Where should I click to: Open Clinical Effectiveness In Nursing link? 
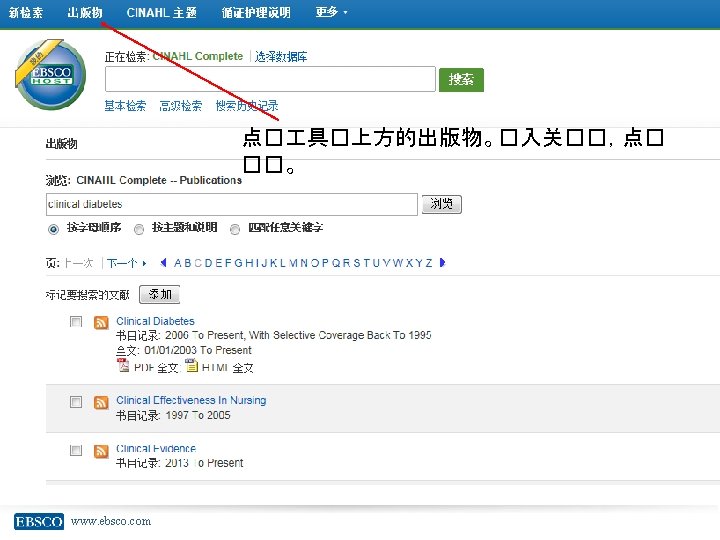(191, 400)
